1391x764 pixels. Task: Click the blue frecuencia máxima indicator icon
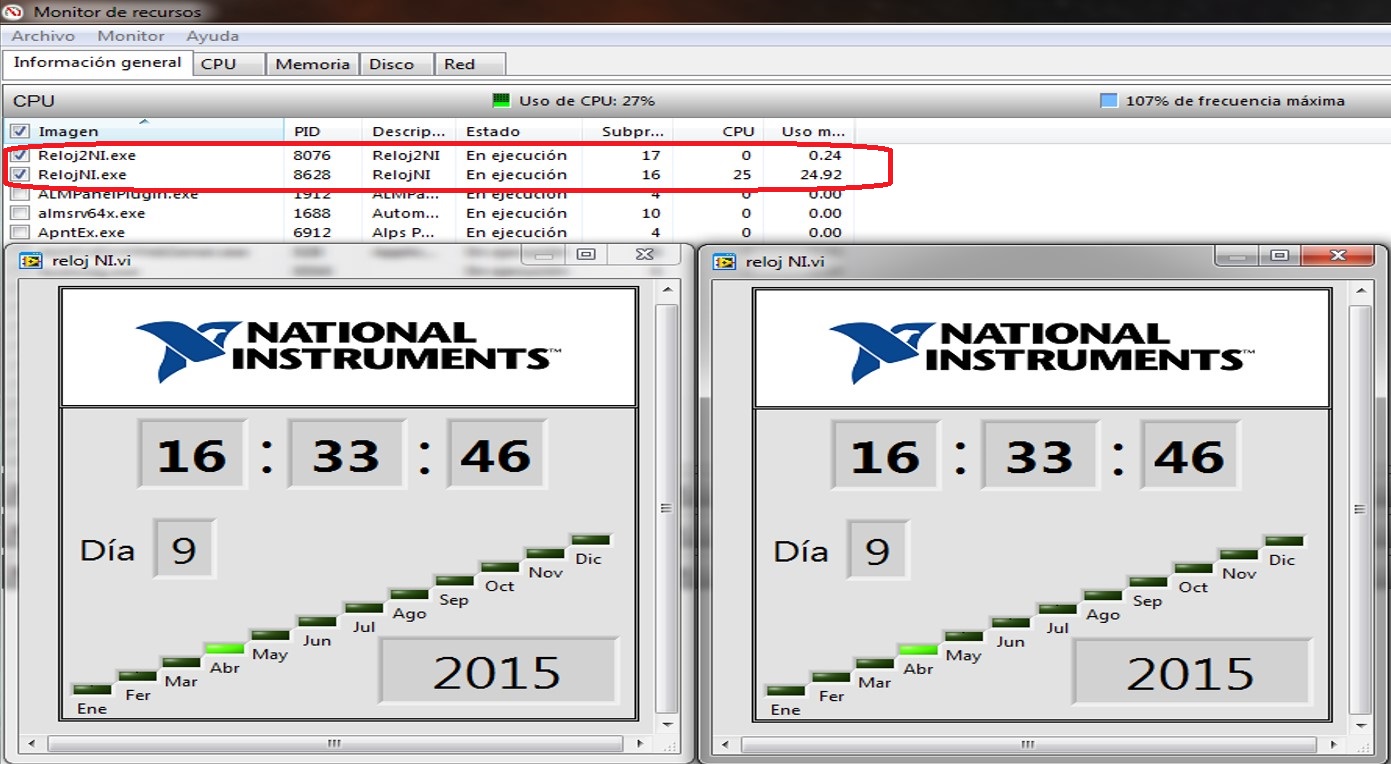(1108, 101)
